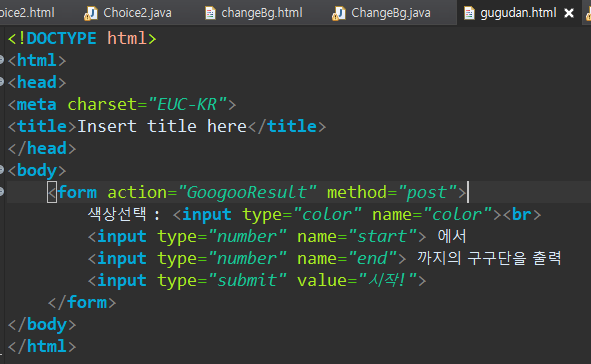
Task: Collapse the <head> element fold marker
Action: (x=2, y=81)
